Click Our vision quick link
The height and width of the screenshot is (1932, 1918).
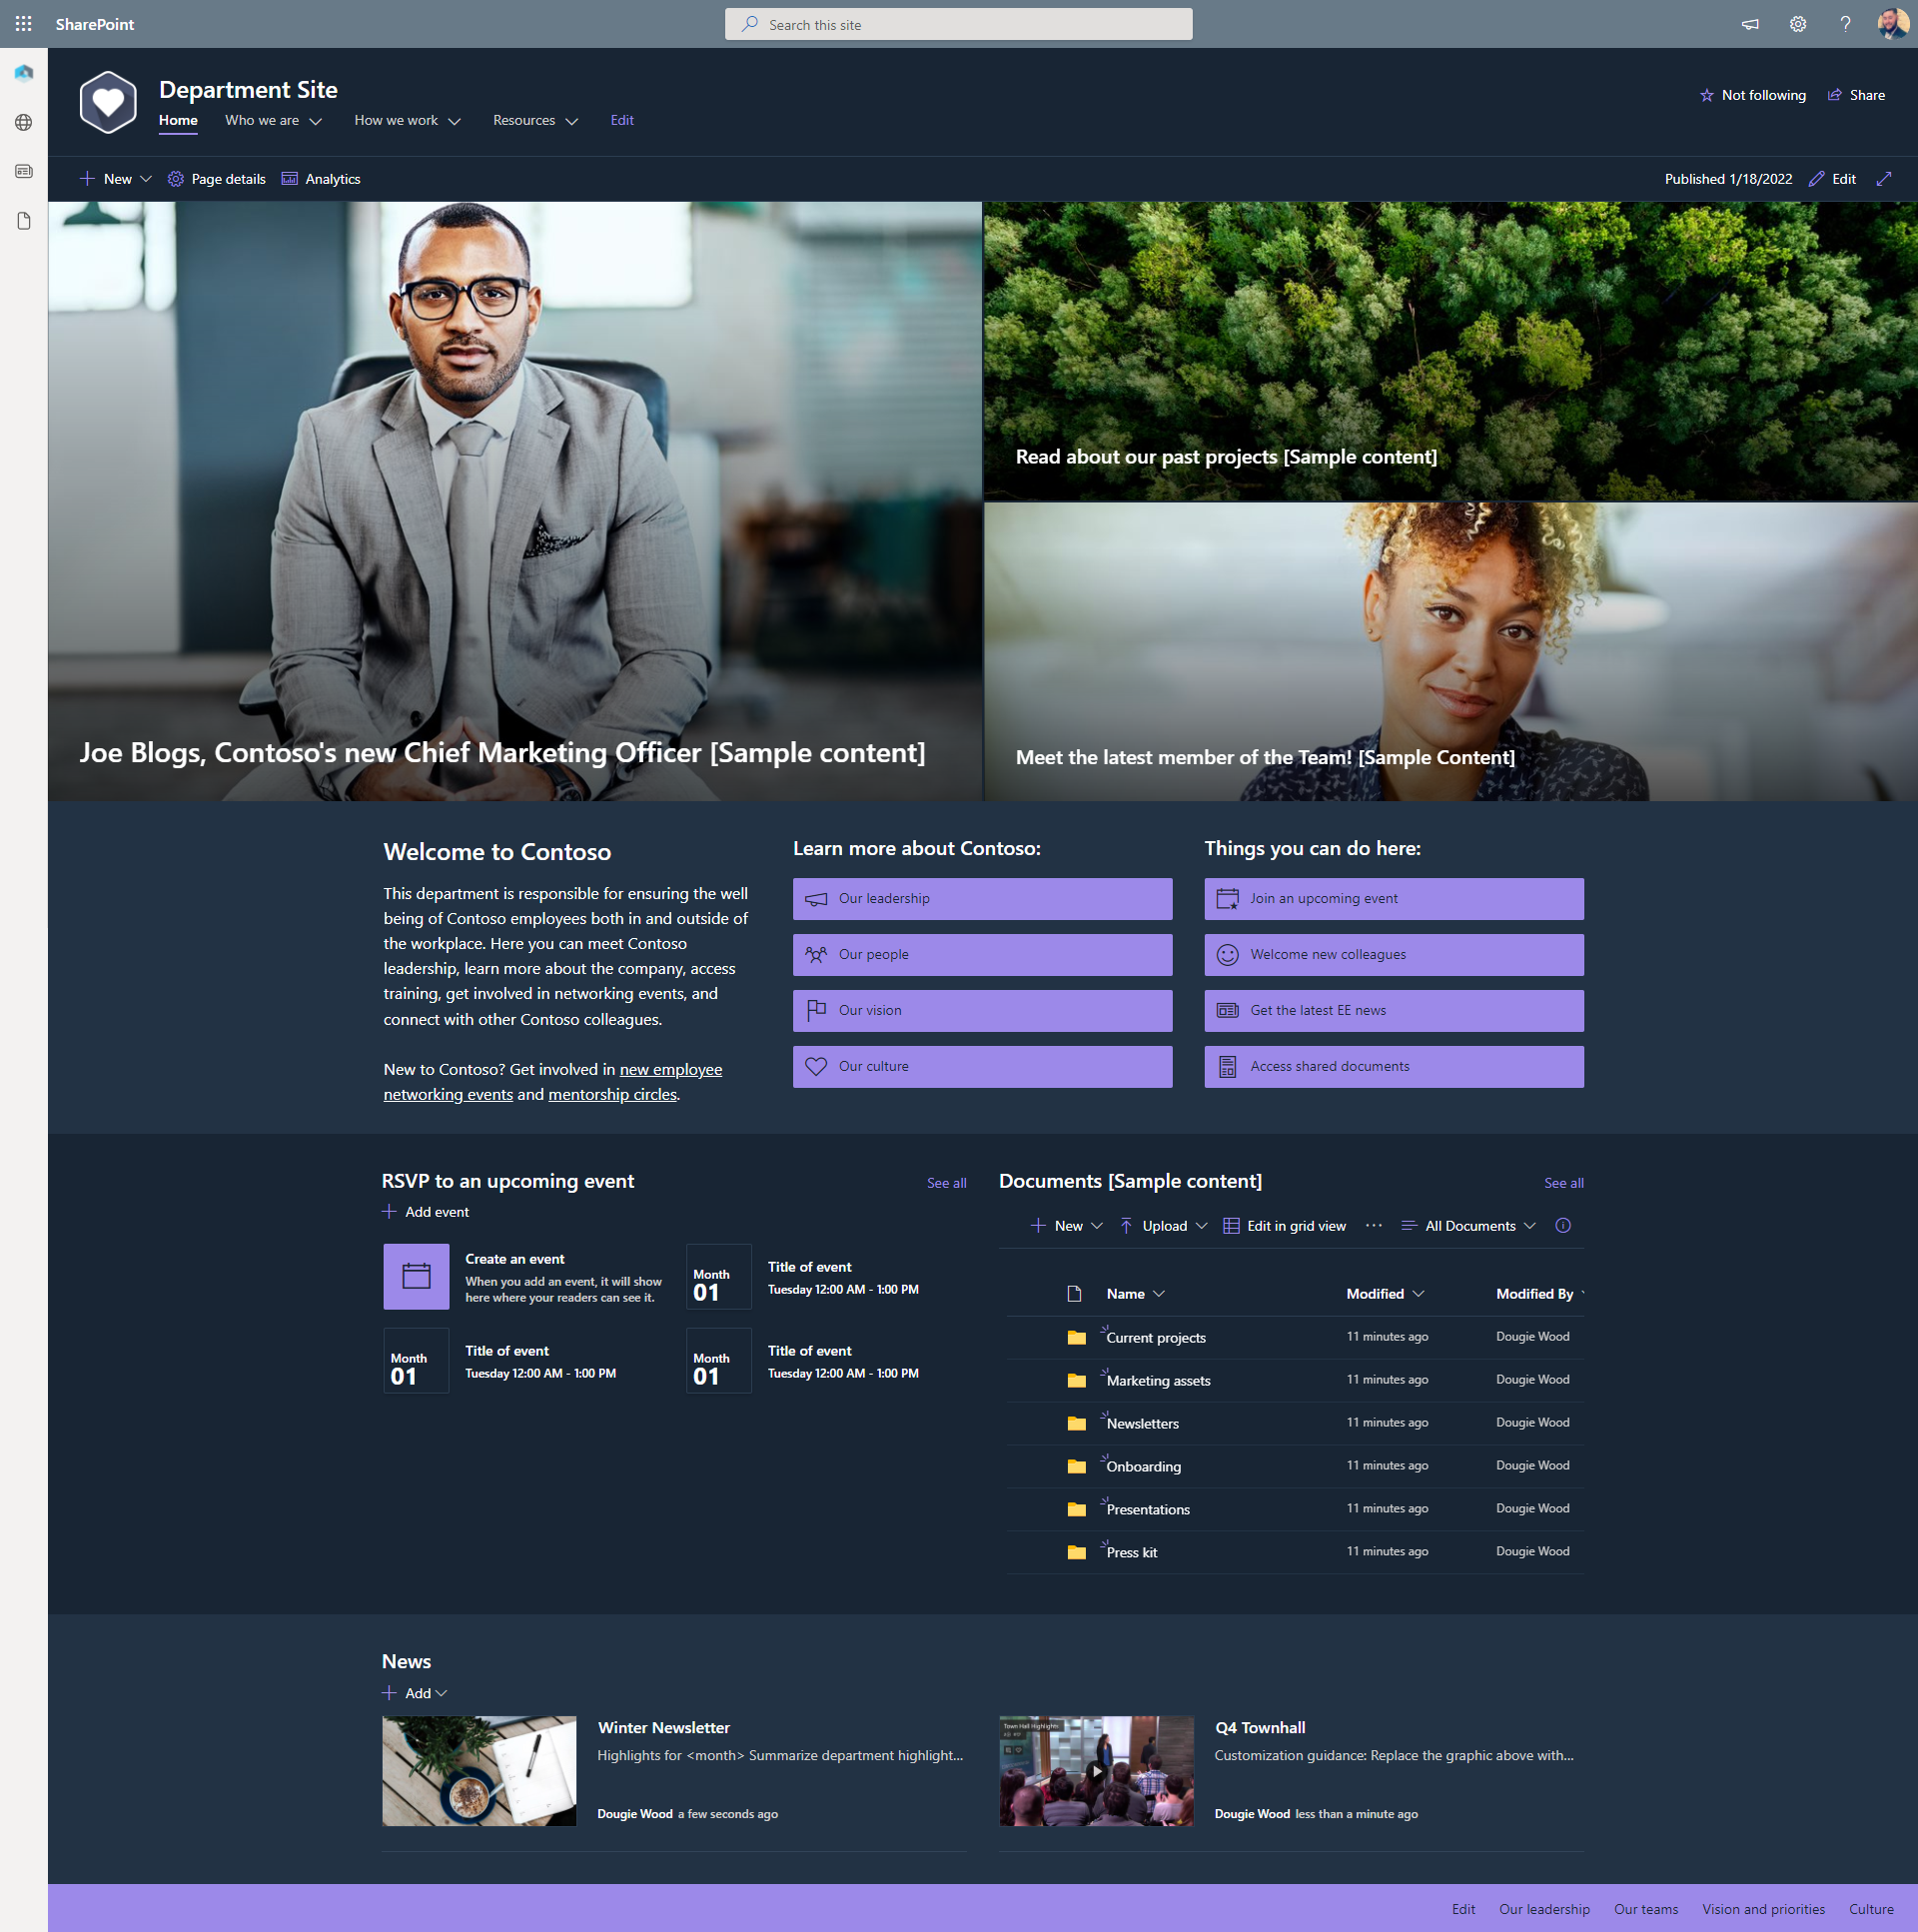point(982,1011)
